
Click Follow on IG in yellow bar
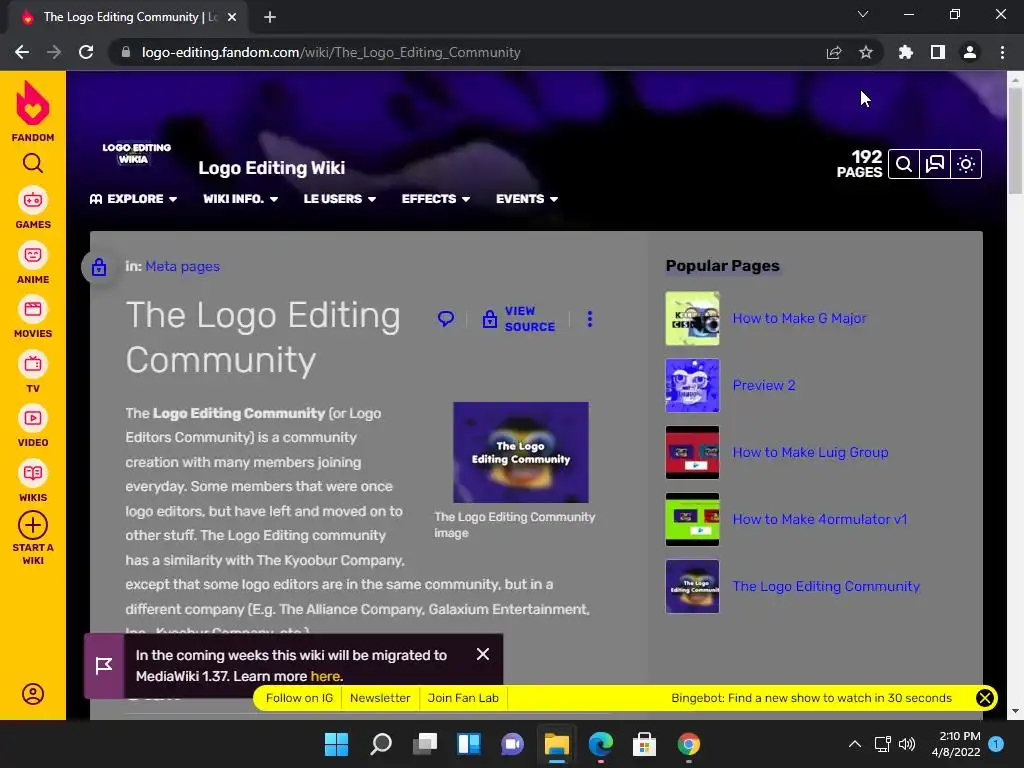coord(299,698)
